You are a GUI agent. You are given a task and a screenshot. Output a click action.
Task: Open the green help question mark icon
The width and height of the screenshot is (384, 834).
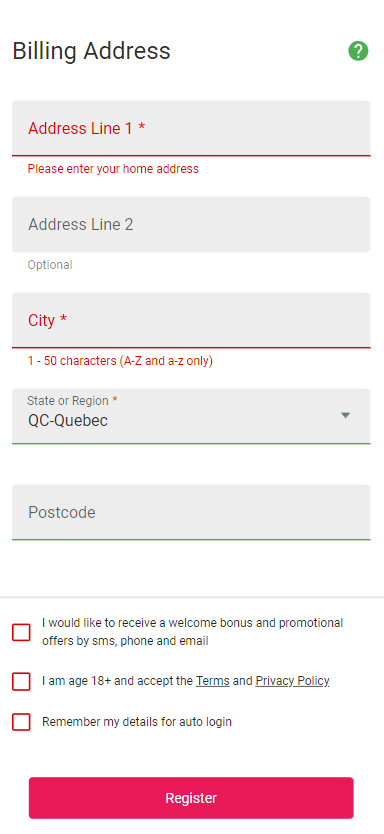coord(358,51)
